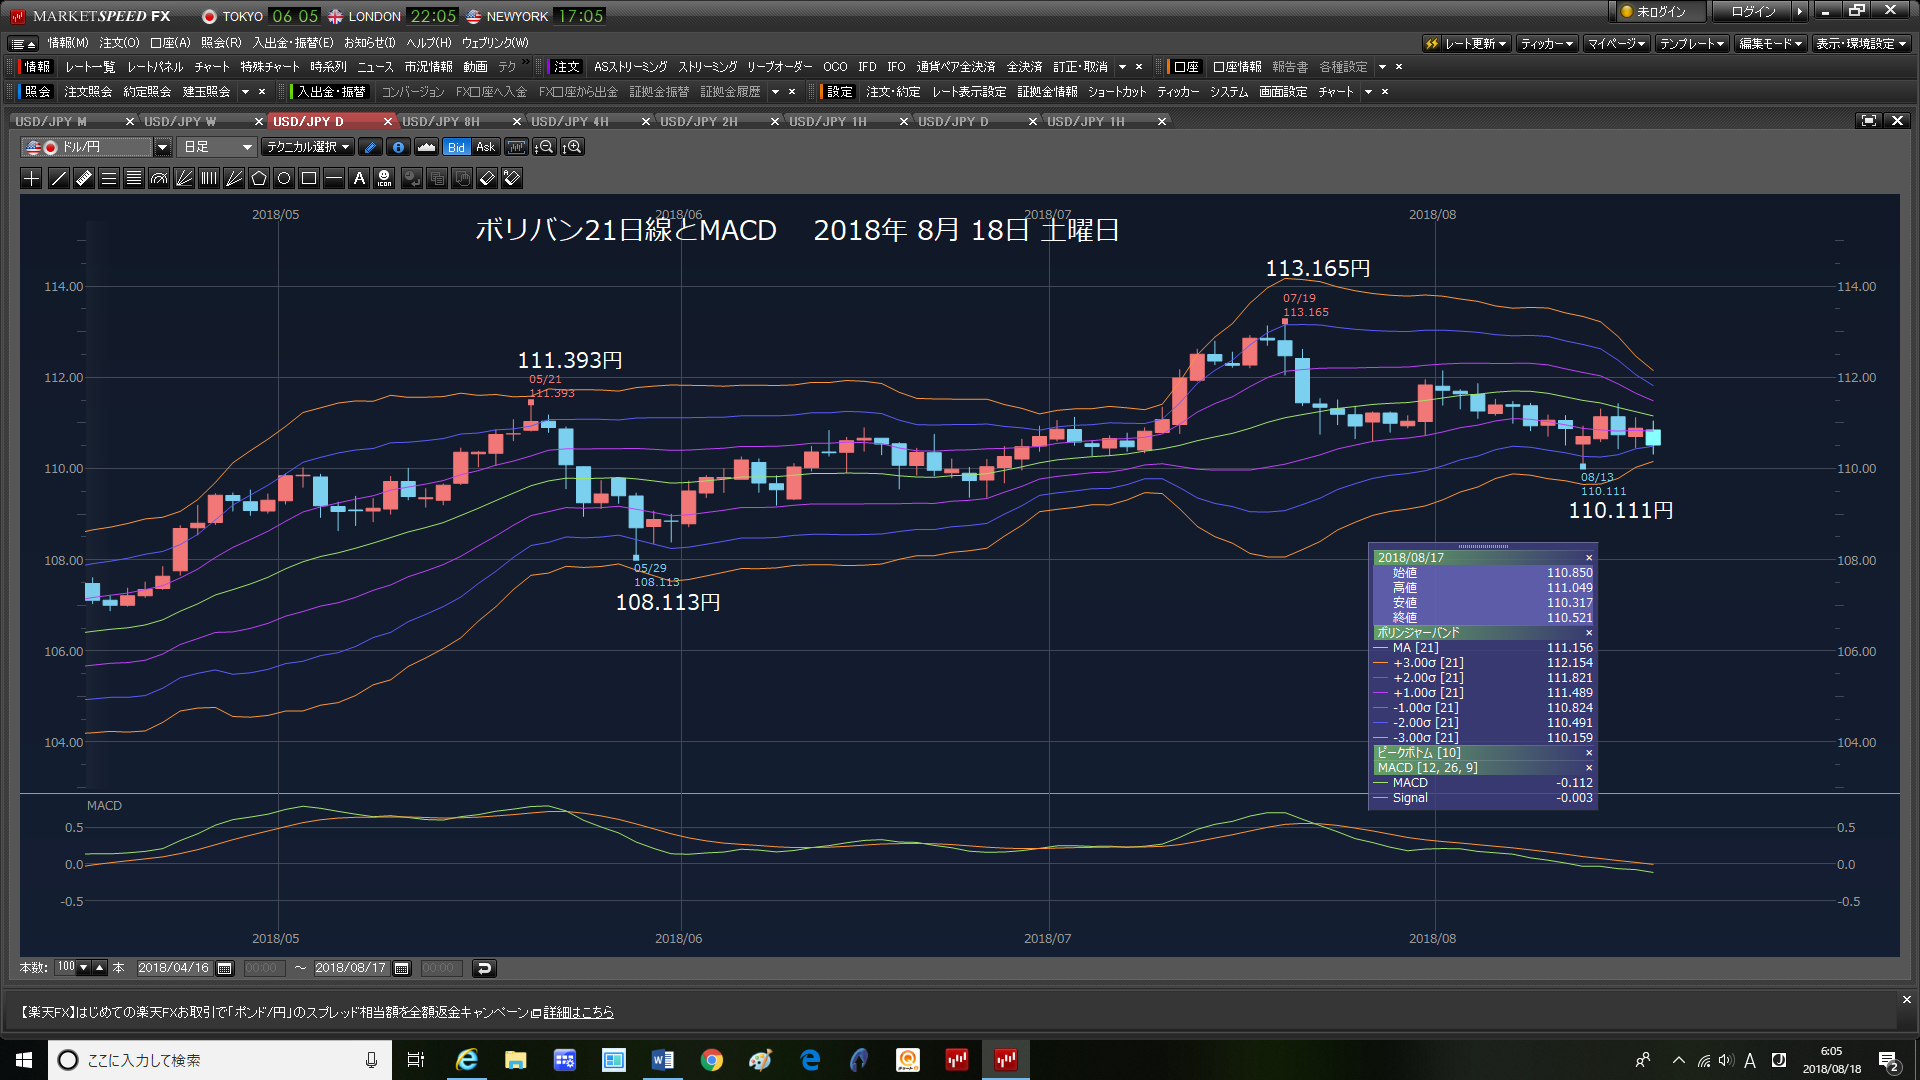This screenshot has height=1080, width=1920.
Task: Remove the ボリンジャーバンド indicator with its x
Action: (1588, 633)
